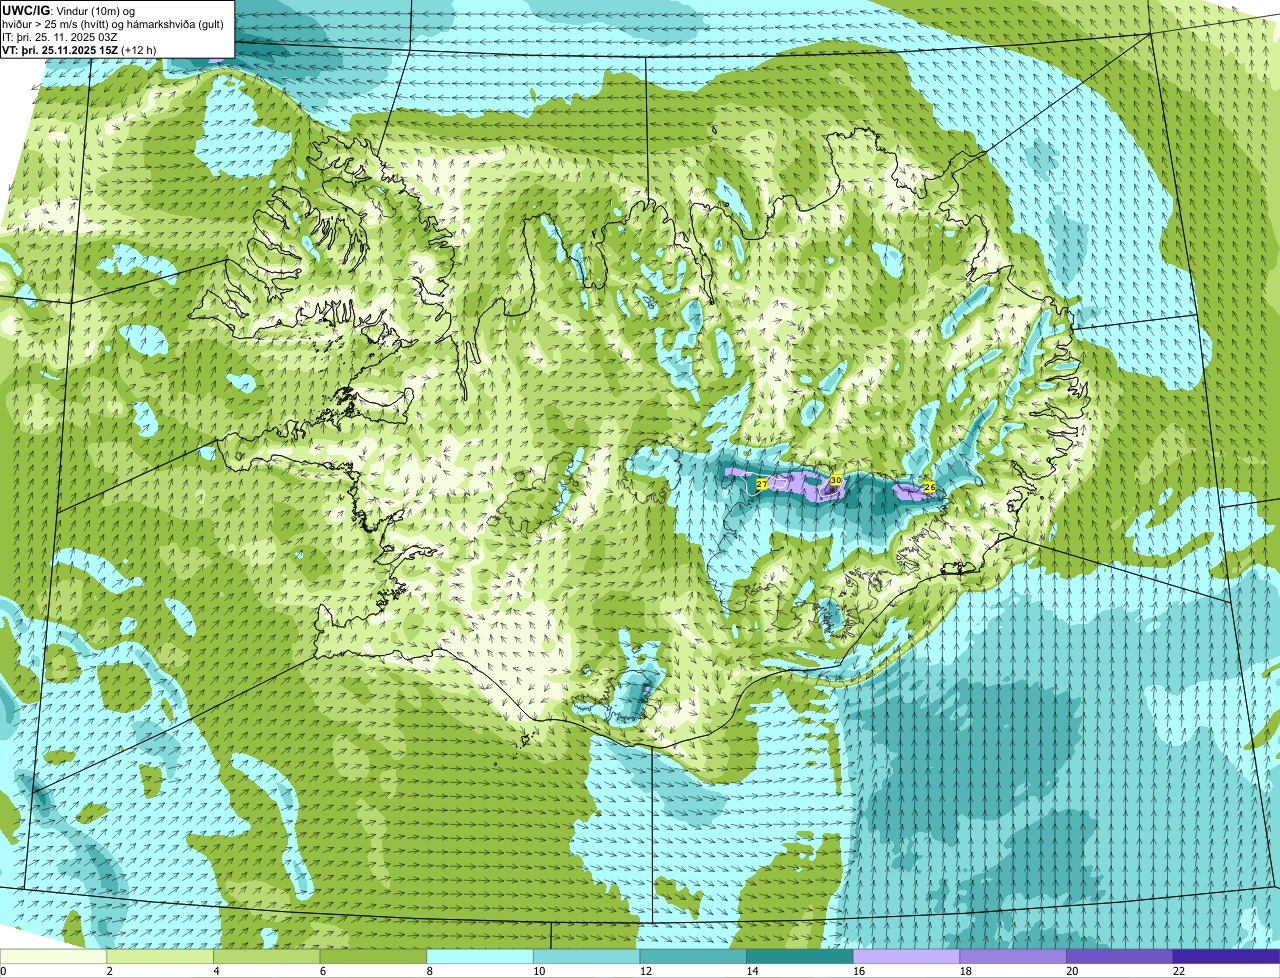Click the legend scale number "4"
Image resolution: width=1280 pixels, height=978 pixels.
click(x=216, y=971)
